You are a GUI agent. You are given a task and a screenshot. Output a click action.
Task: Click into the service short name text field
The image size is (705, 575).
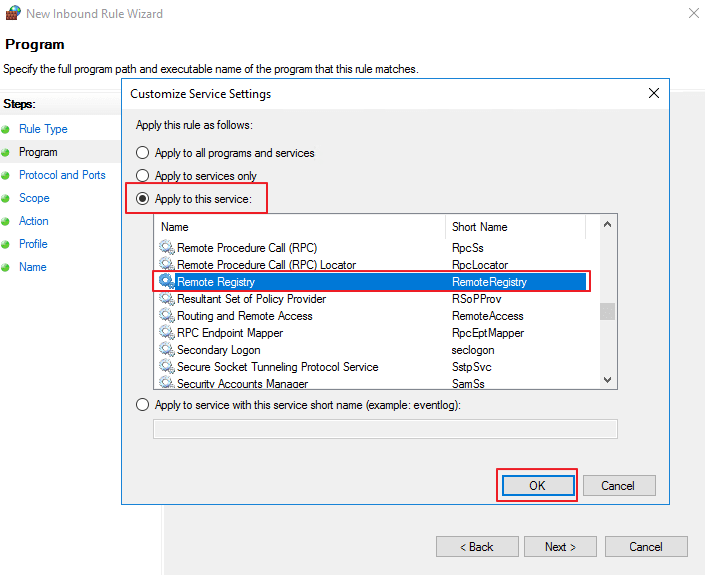385,429
